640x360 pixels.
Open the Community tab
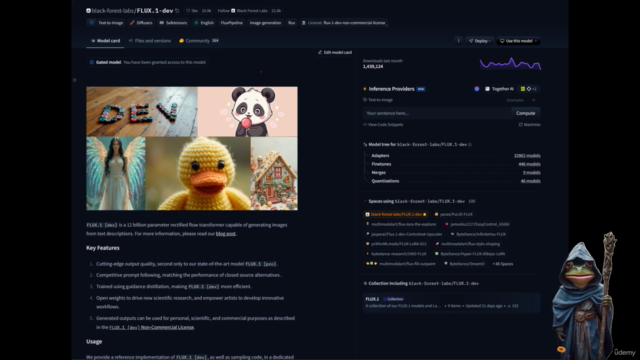(x=199, y=41)
